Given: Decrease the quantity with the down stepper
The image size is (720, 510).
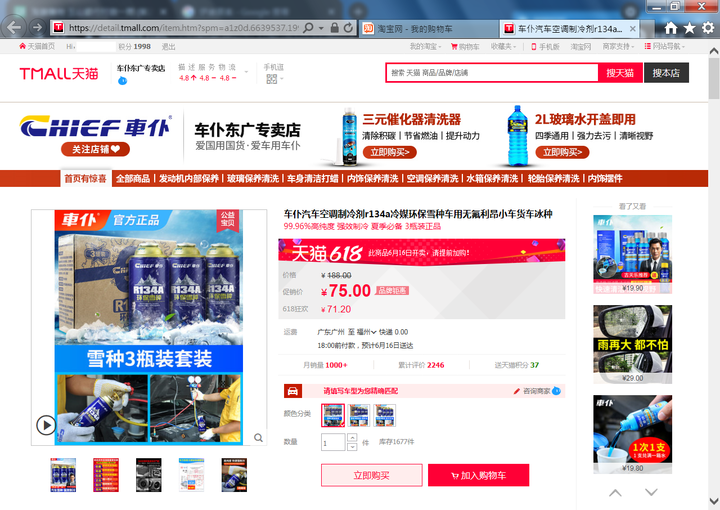Looking at the screenshot, I should pos(352,447).
